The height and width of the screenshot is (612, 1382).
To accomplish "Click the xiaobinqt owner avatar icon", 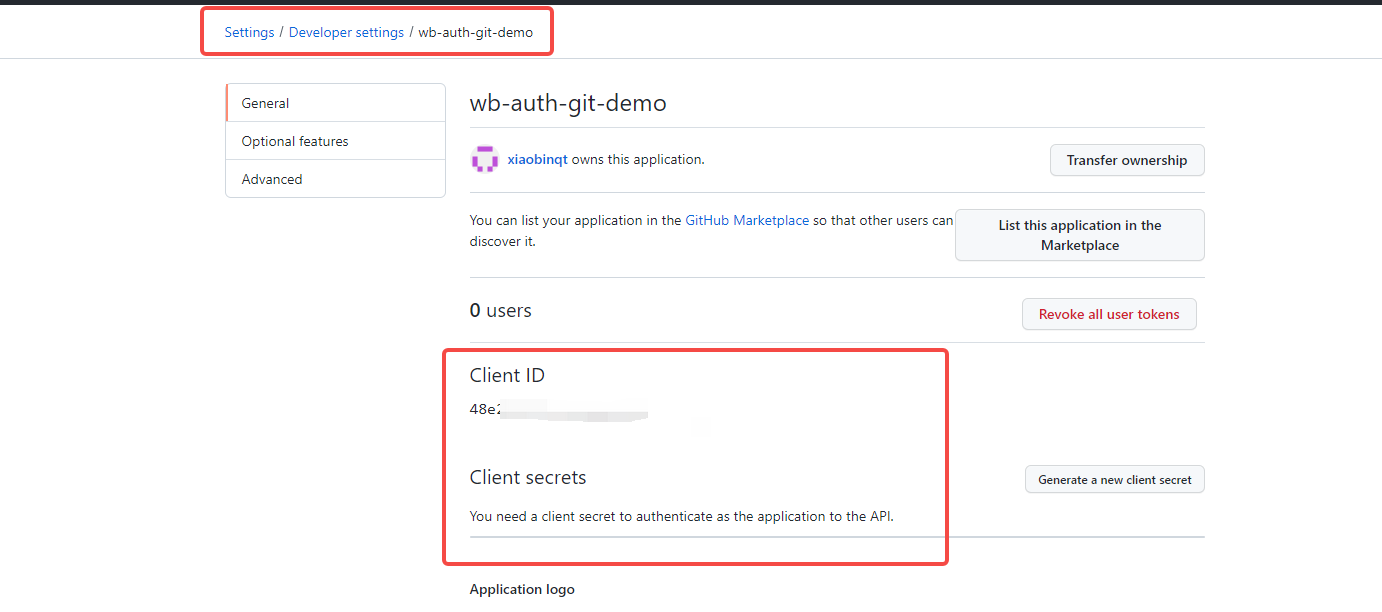I will pyautogui.click(x=485, y=159).
